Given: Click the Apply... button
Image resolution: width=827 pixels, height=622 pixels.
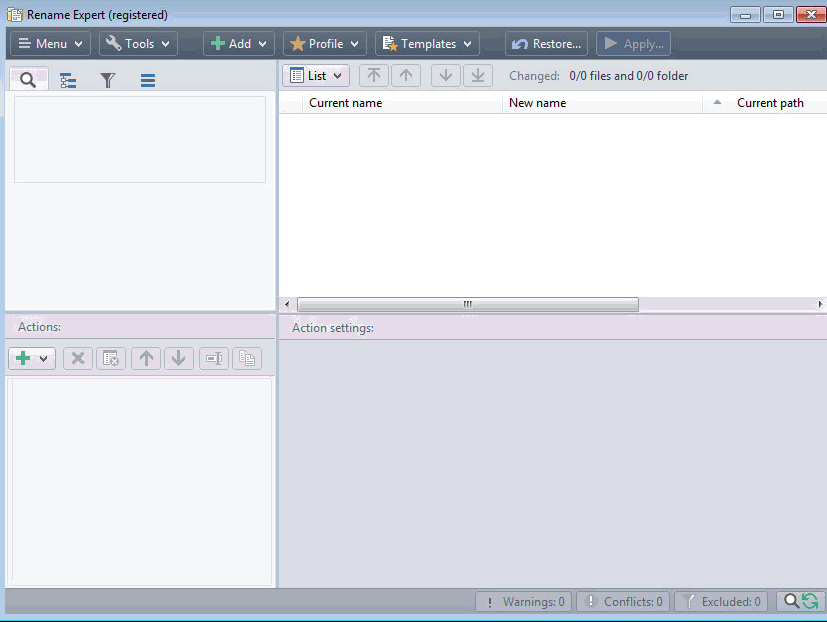Looking at the screenshot, I should [x=633, y=44].
